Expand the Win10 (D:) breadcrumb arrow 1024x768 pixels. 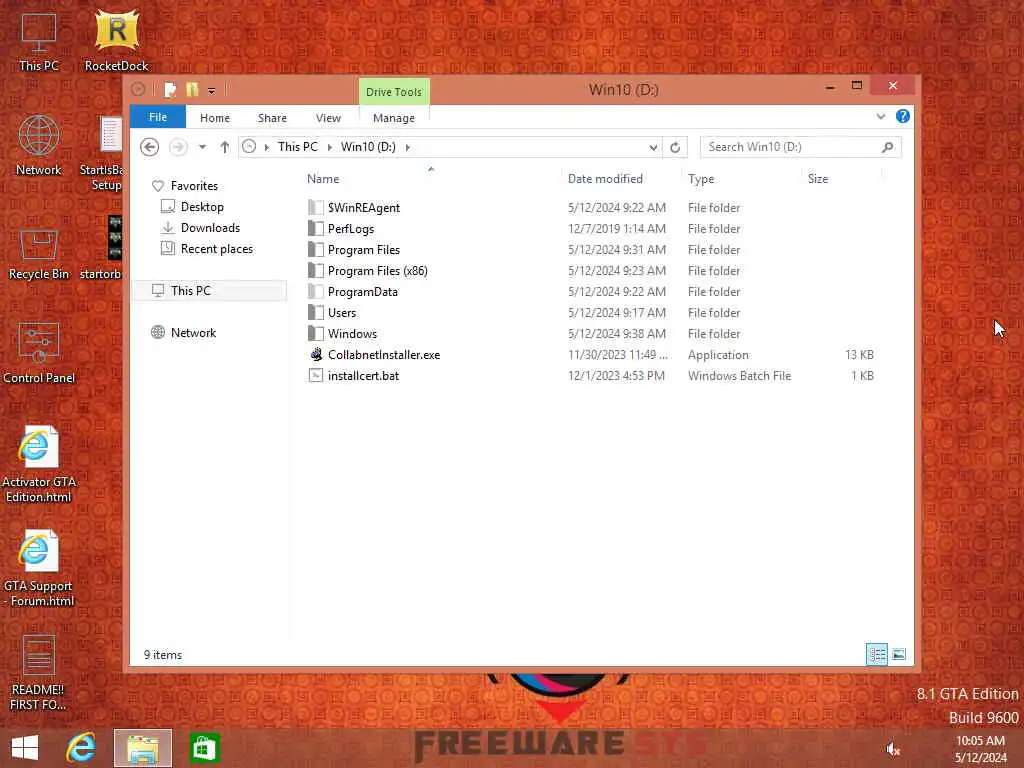tap(408, 148)
